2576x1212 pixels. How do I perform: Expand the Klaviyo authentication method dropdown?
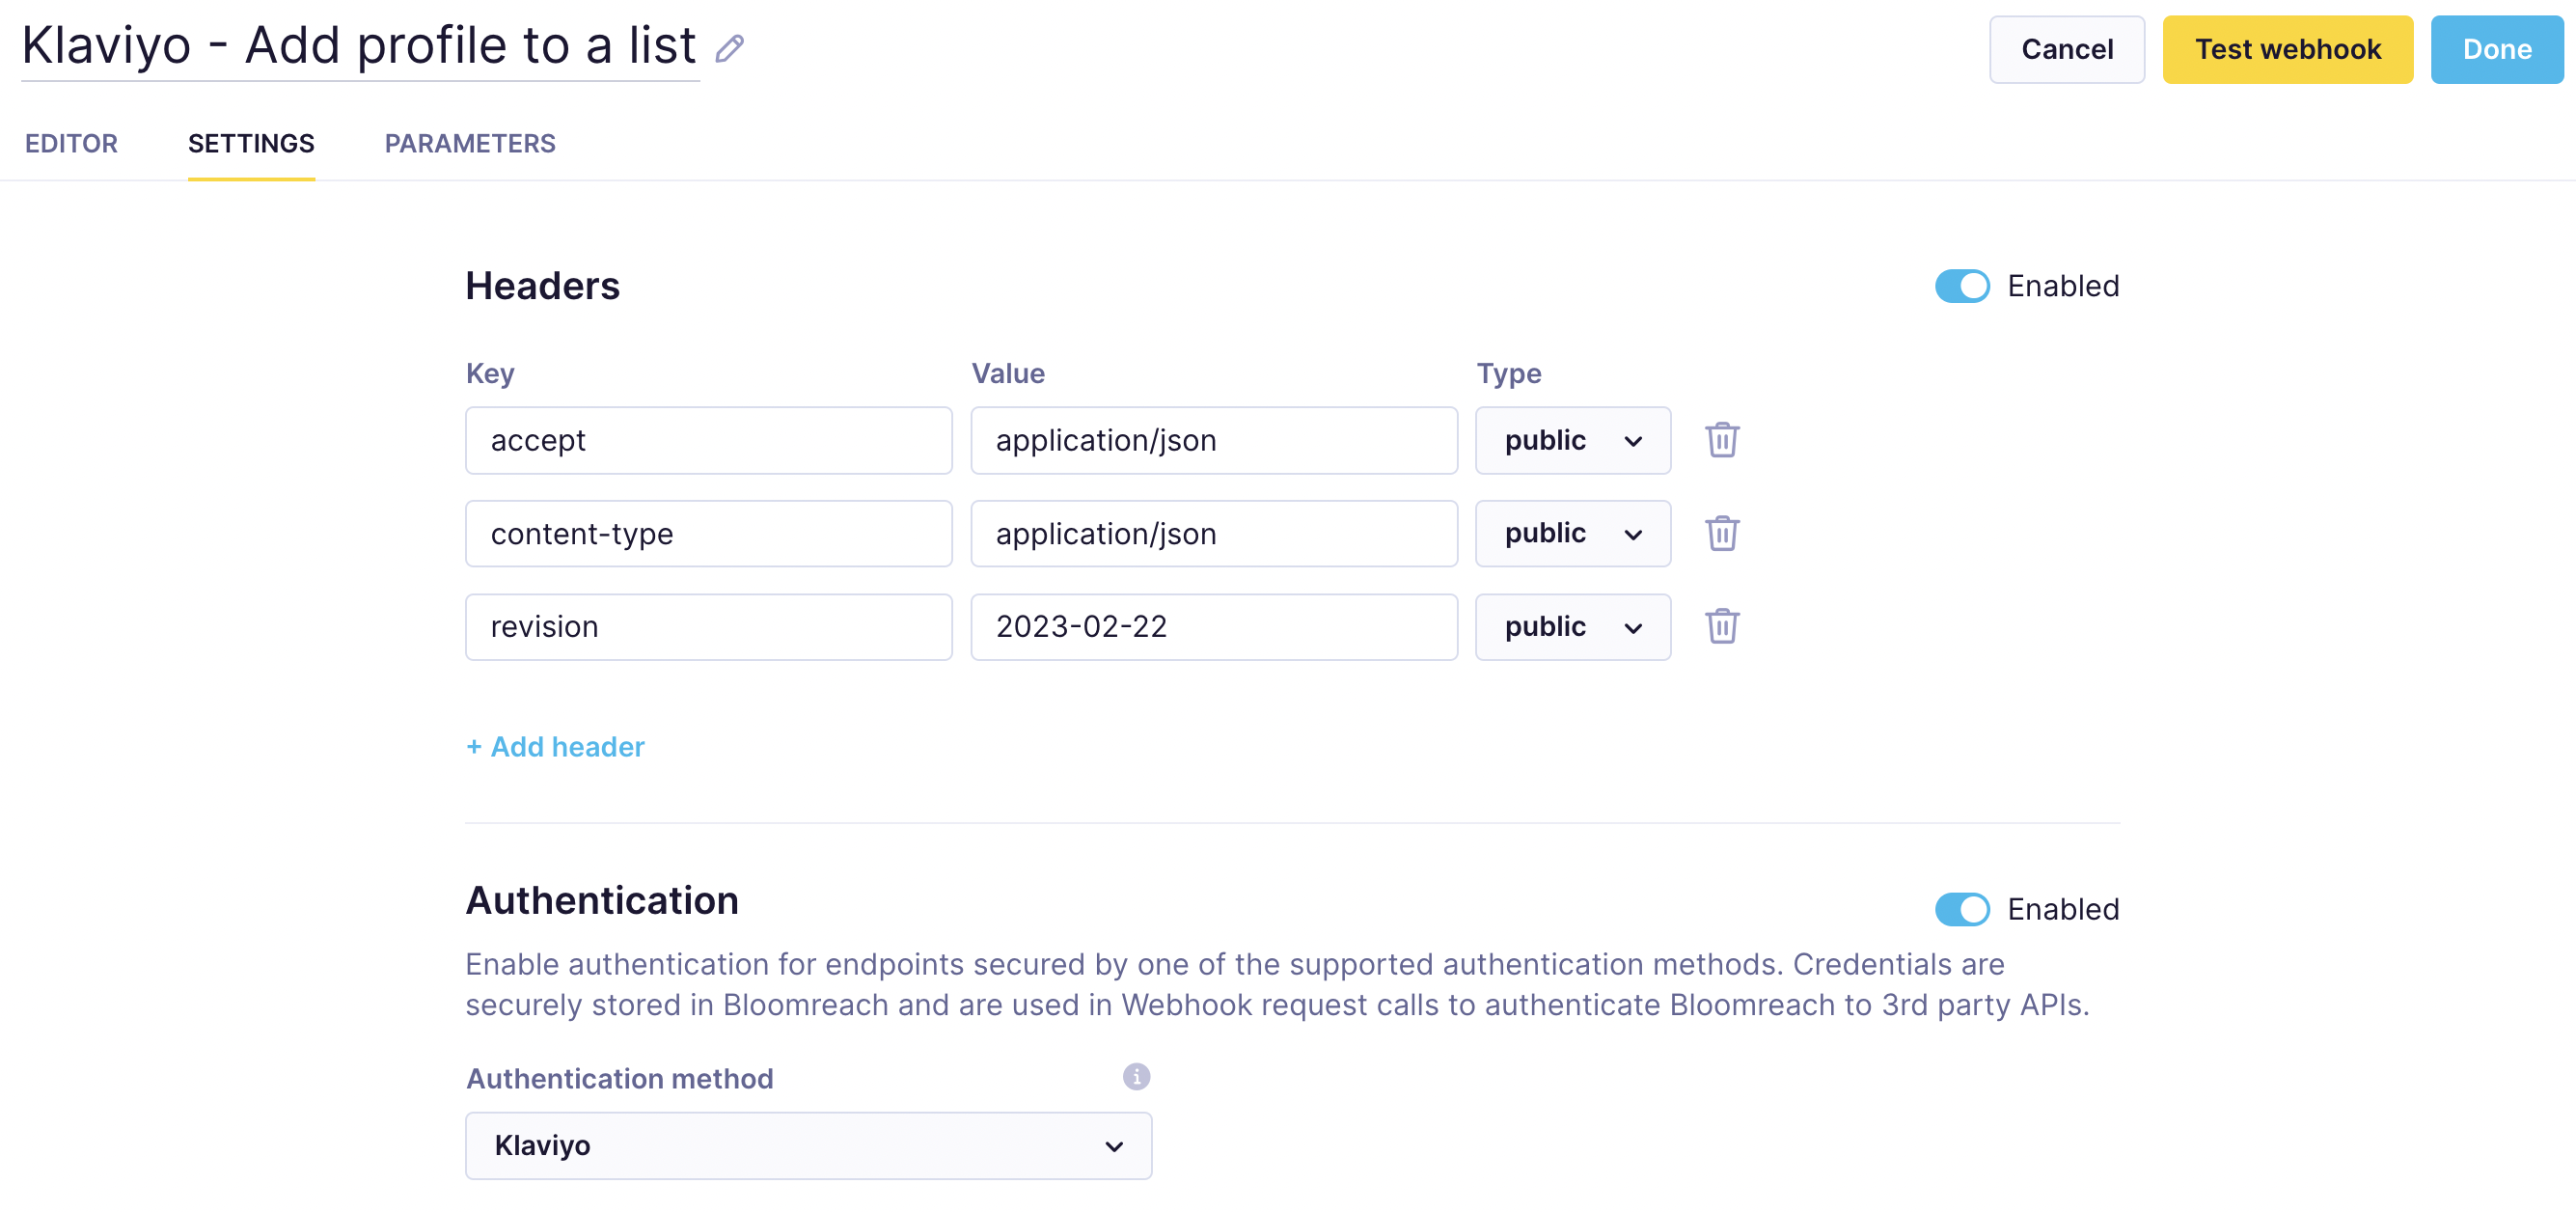[808, 1145]
